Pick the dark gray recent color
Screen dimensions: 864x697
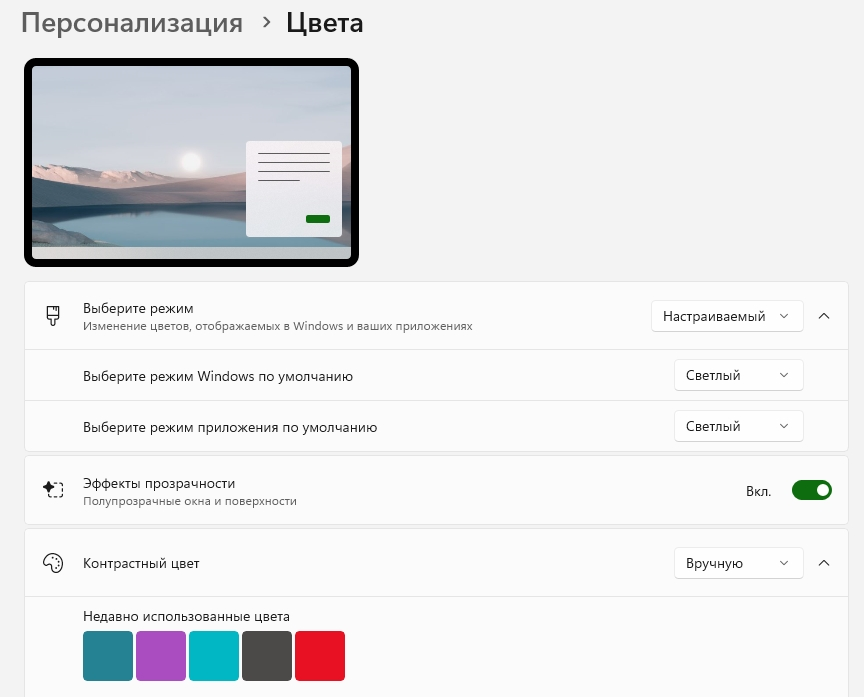pos(267,656)
